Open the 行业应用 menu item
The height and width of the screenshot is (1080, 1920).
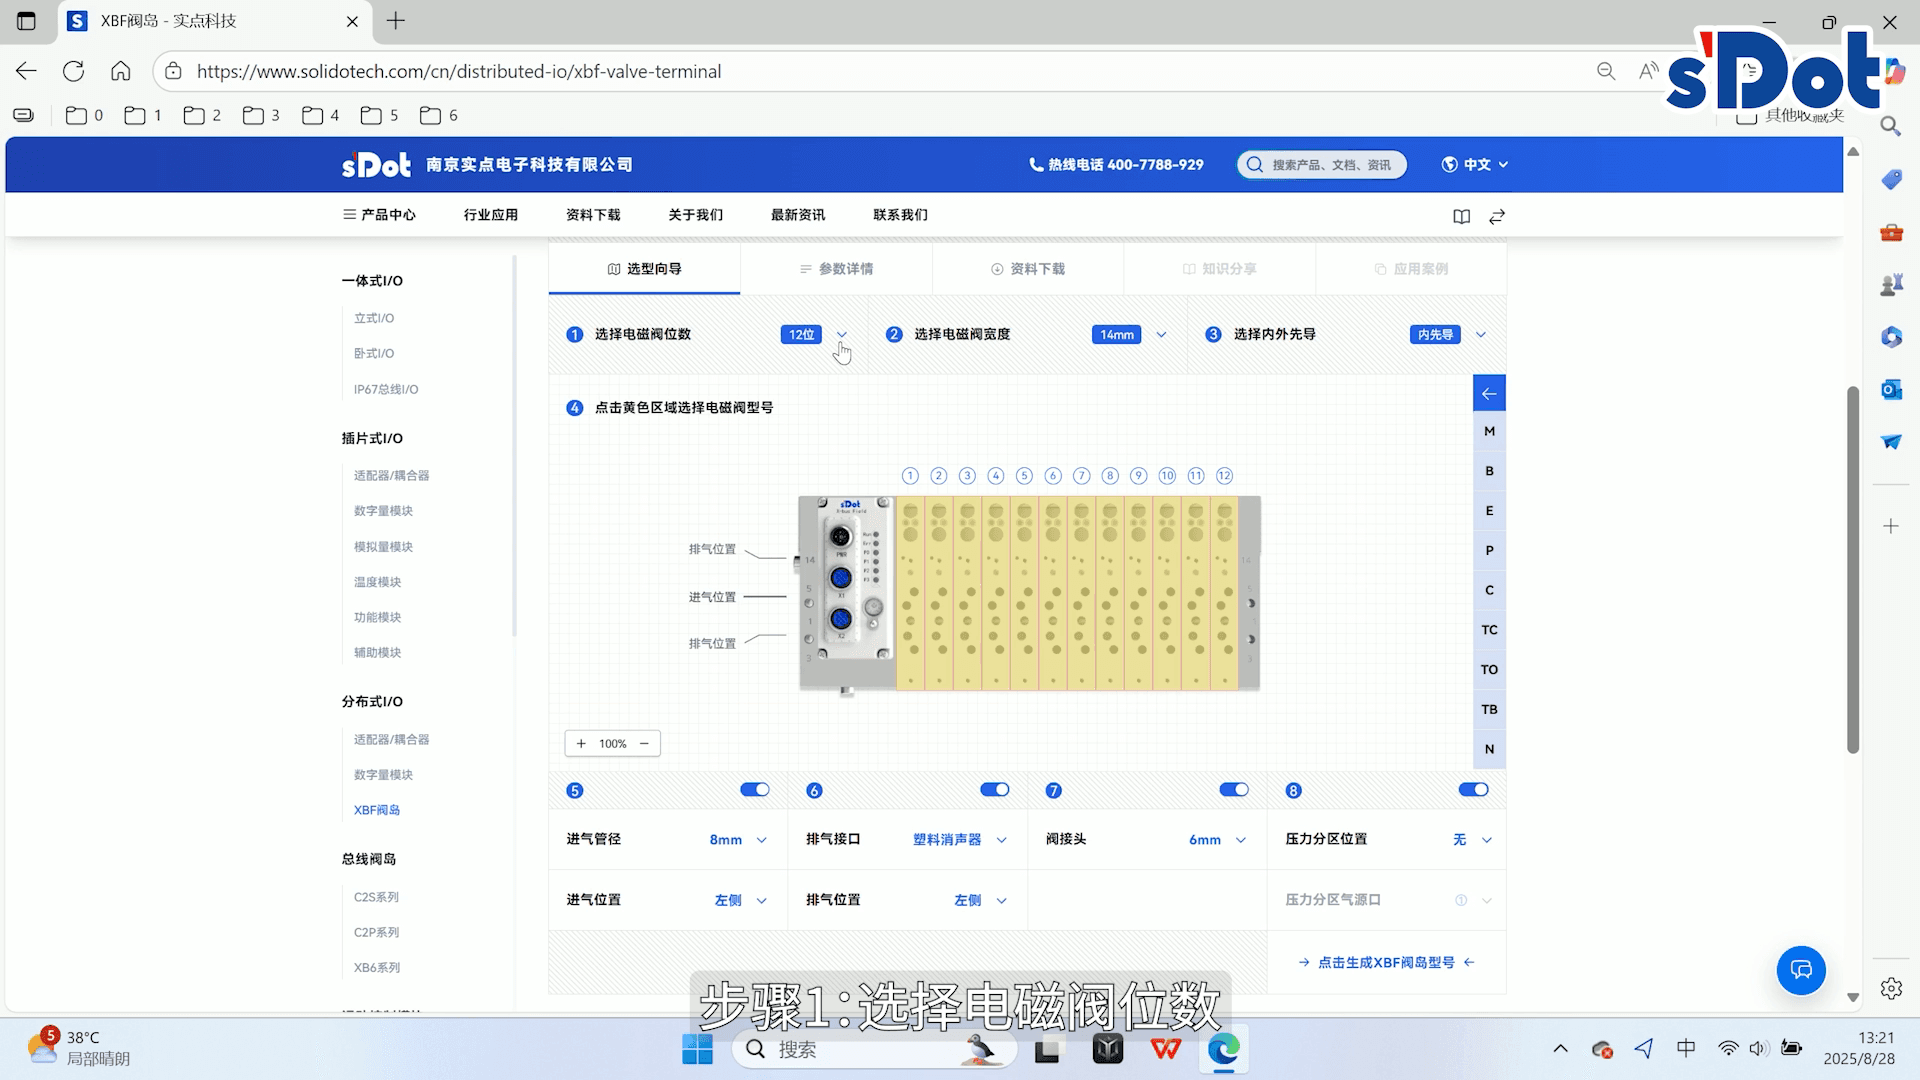point(491,215)
